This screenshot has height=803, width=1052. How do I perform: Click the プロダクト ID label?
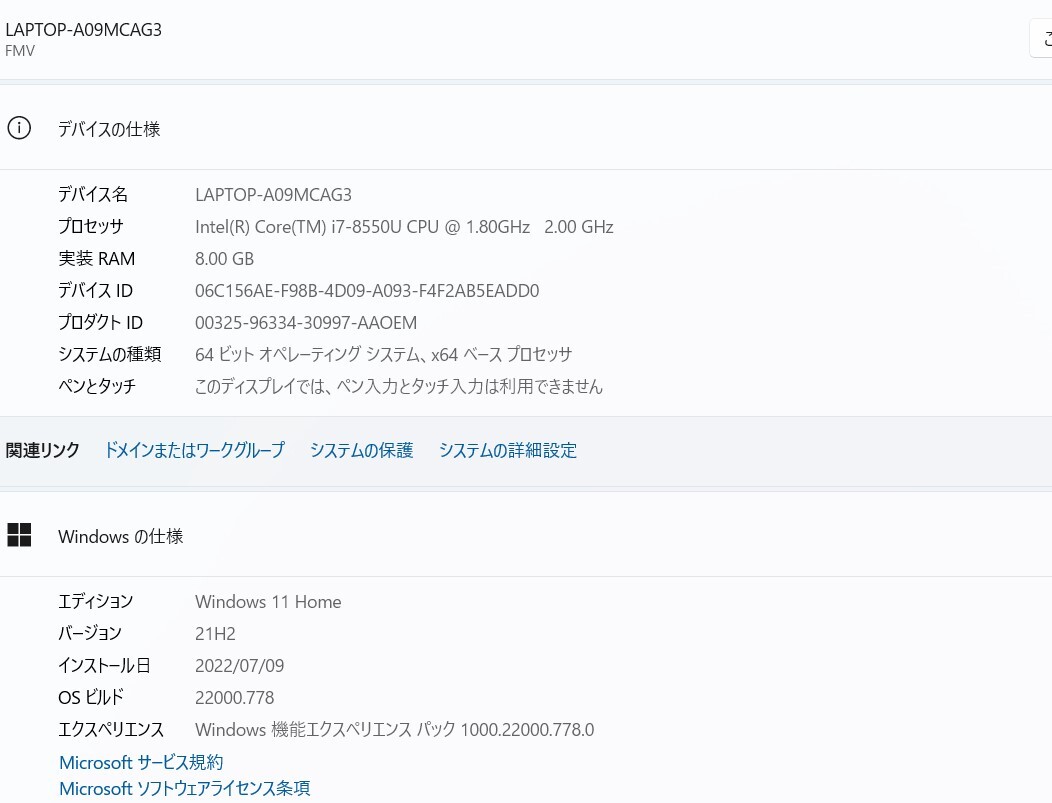tap(100, 323)
